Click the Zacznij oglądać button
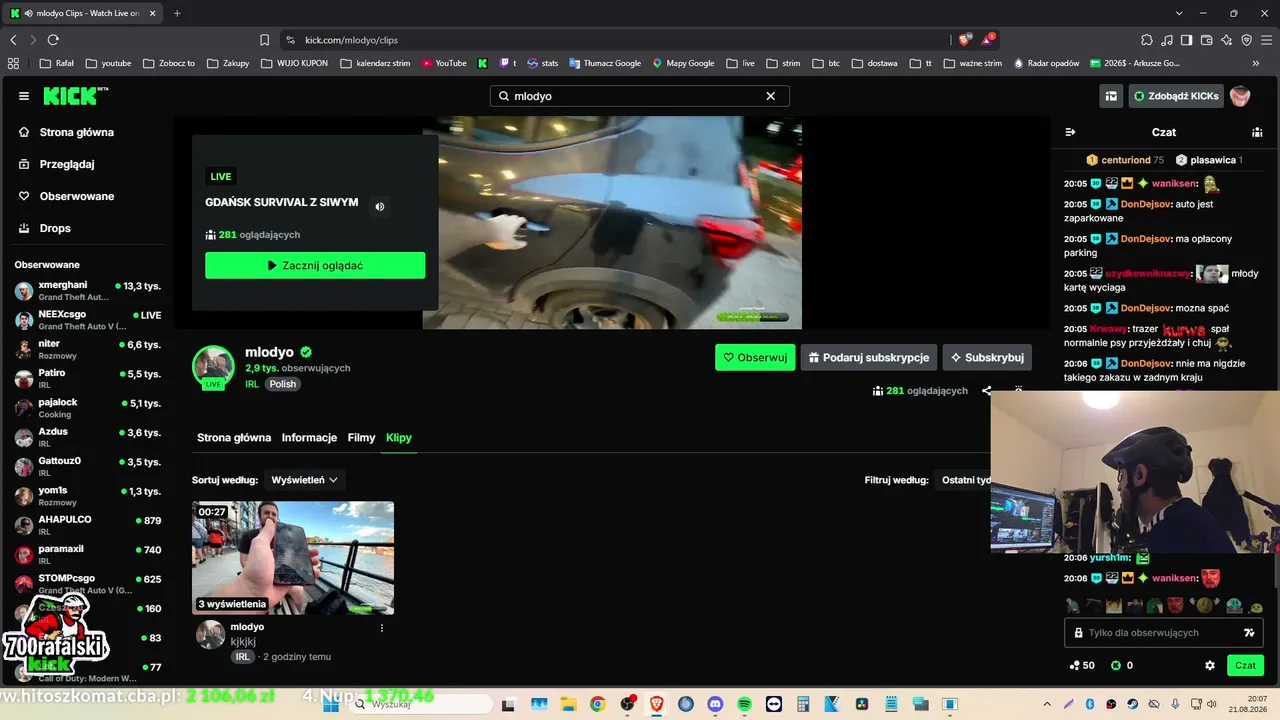The image size is (1280, 720). [x=315, y=265]
